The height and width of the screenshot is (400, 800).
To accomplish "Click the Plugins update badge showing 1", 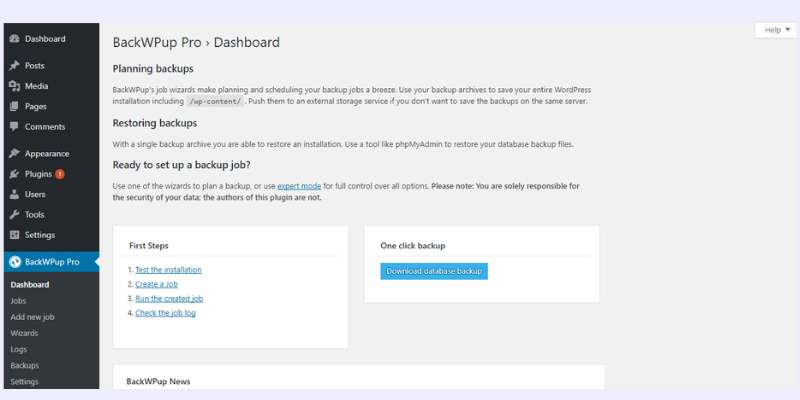I will pos(60,174).
